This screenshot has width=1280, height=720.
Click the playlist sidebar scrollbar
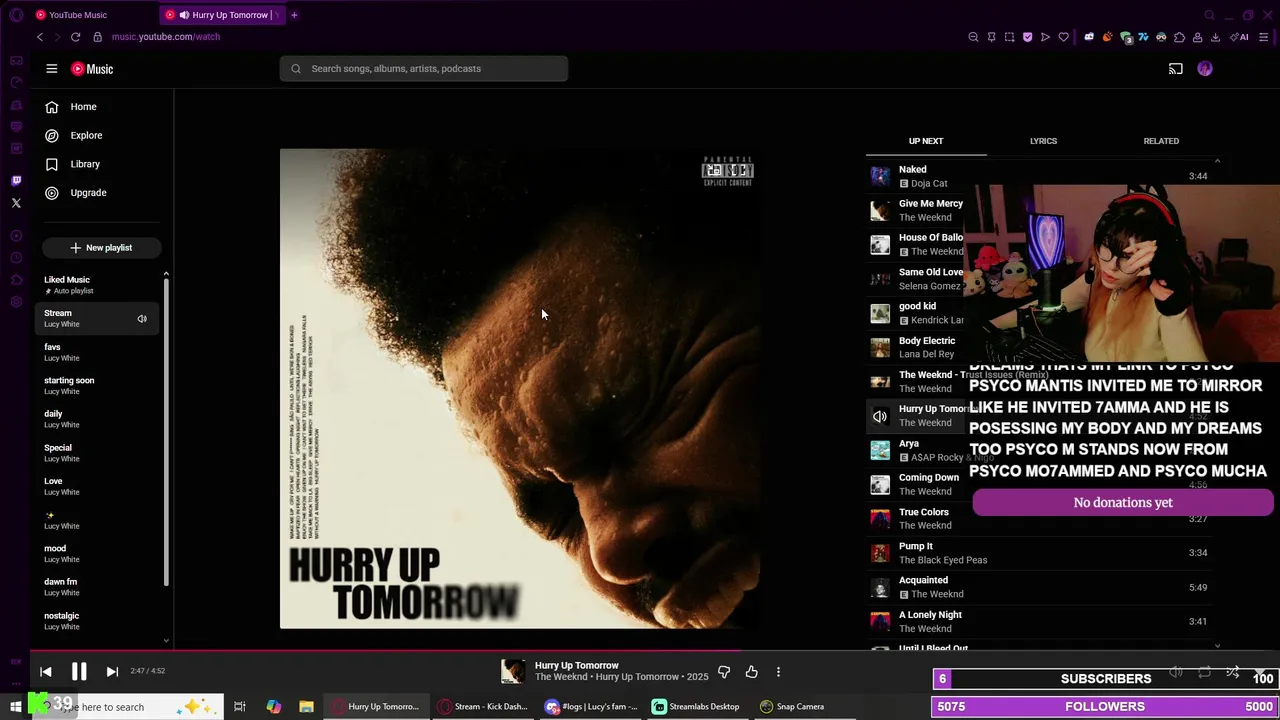(166, 432)
